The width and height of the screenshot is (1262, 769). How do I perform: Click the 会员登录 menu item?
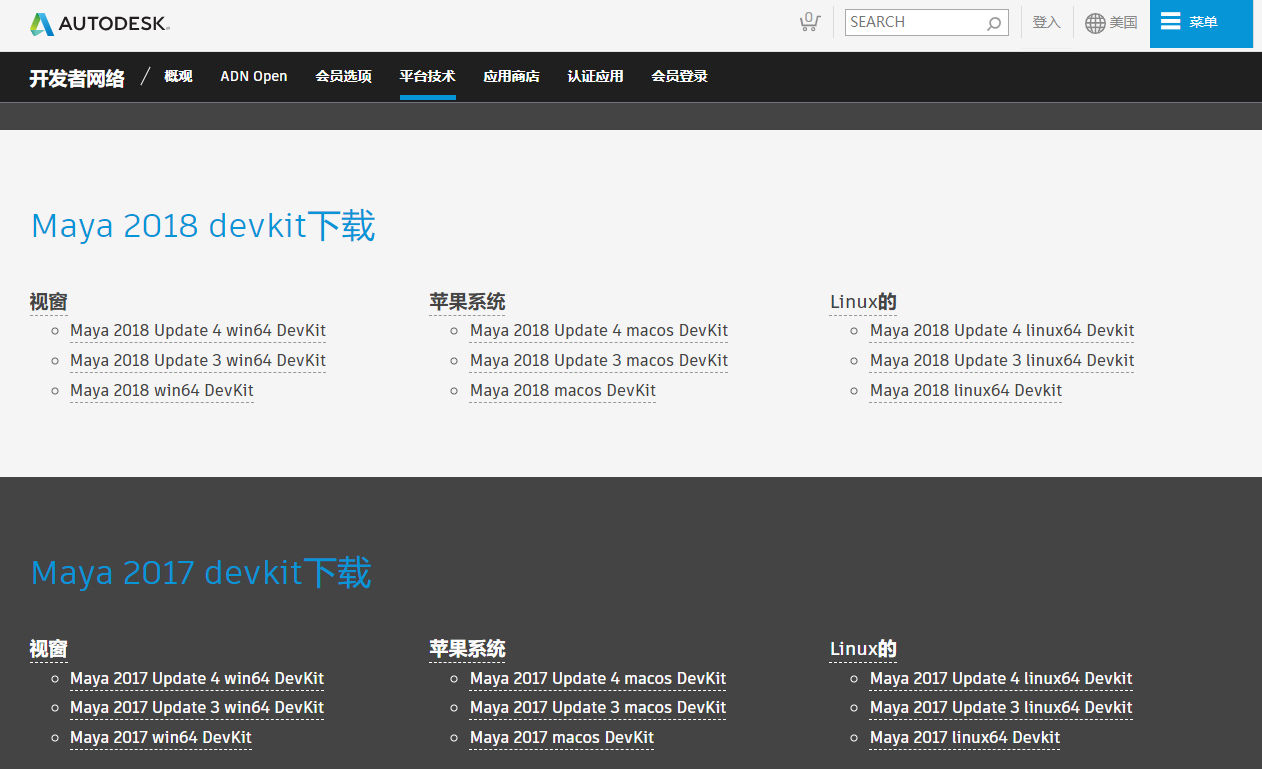point(679,76)
